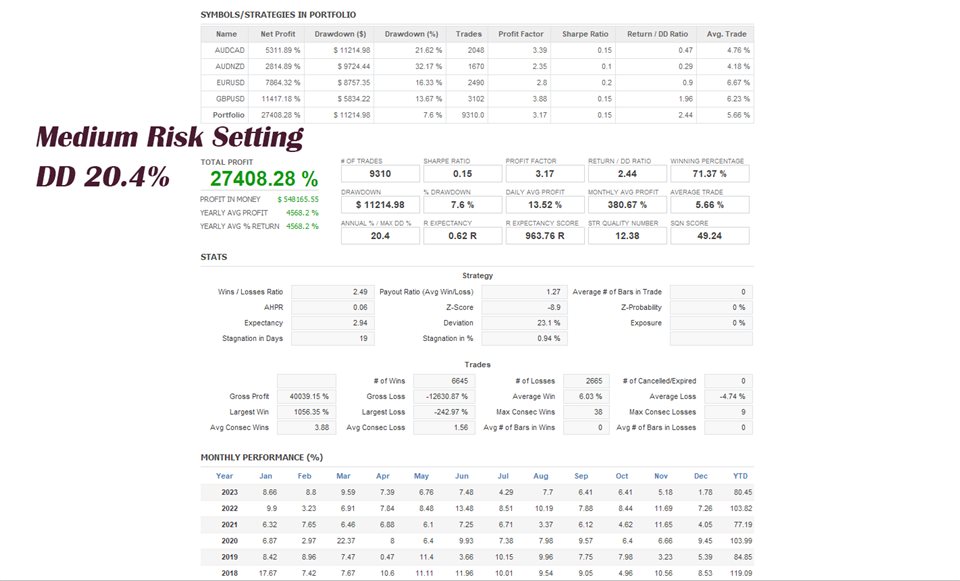Click the Z-Score value field

tap(524, 307)
